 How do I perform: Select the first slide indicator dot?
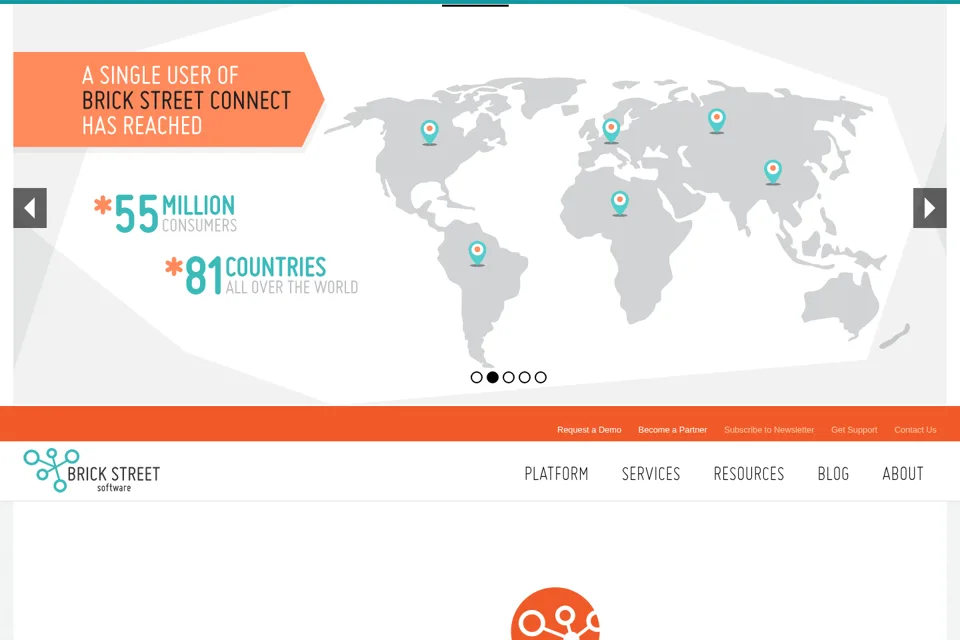(476, 377)
